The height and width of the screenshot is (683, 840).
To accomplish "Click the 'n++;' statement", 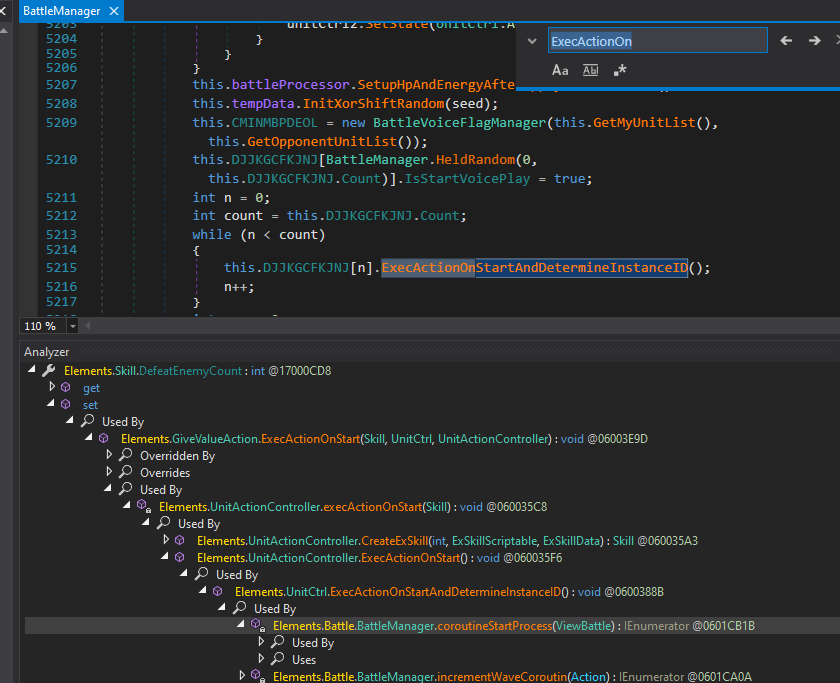I will pos(239,287).
